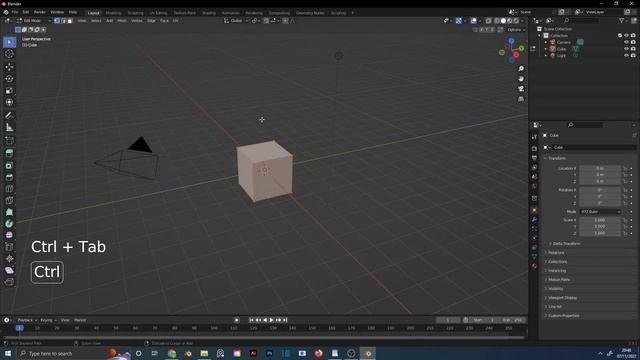Screen dimensions: 640x360
Task: Switch to solid viewport shading
Action: (x=503, y=21)
